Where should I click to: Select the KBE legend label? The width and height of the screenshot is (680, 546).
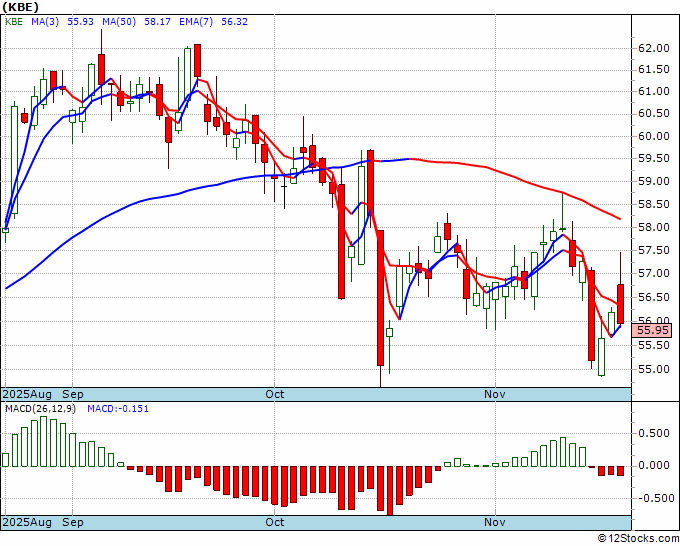[14, 22]
